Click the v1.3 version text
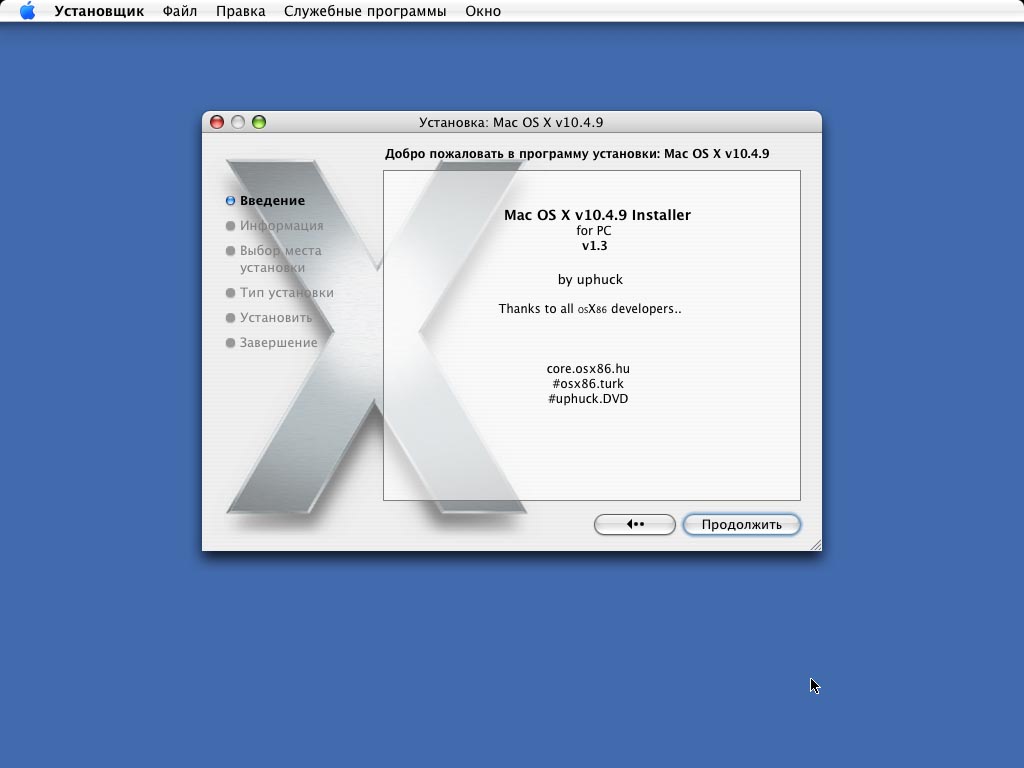The height and width of the screenshot is (768, 1024). pyautogui.click(x=594, y=246)
